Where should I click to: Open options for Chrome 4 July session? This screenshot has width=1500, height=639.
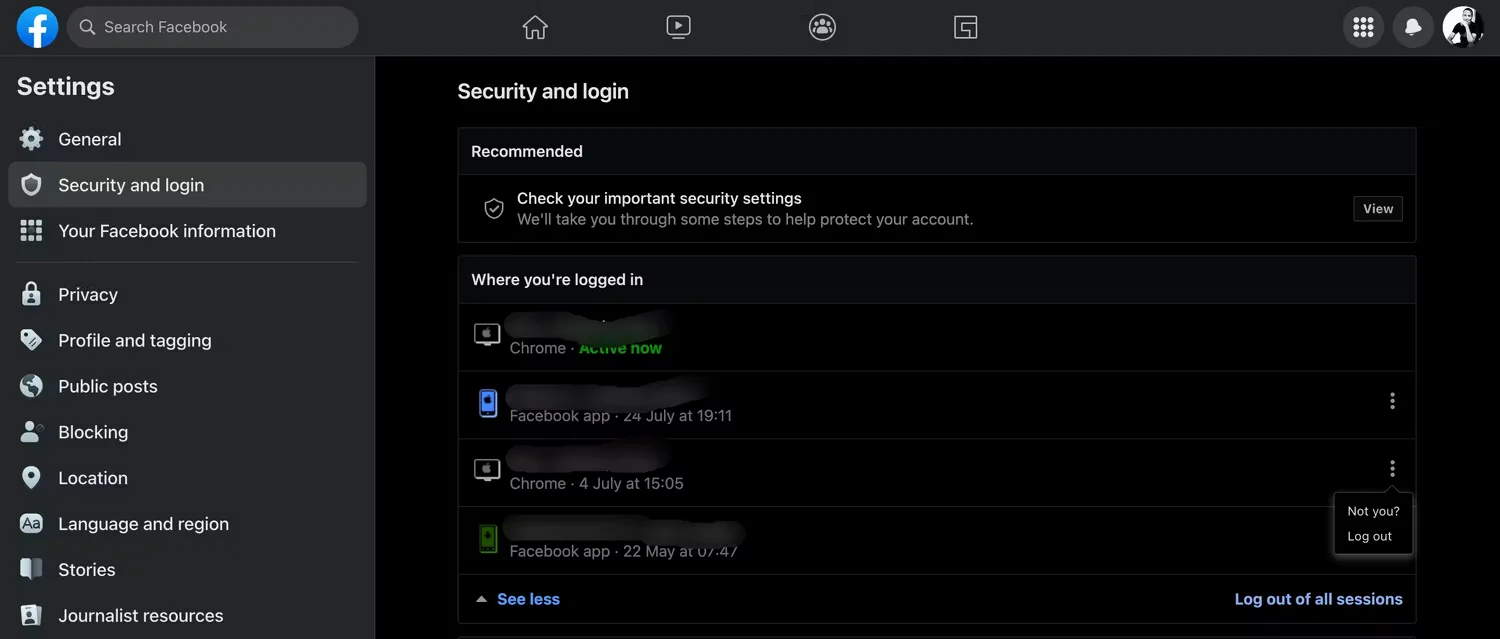coord(1392,469)
